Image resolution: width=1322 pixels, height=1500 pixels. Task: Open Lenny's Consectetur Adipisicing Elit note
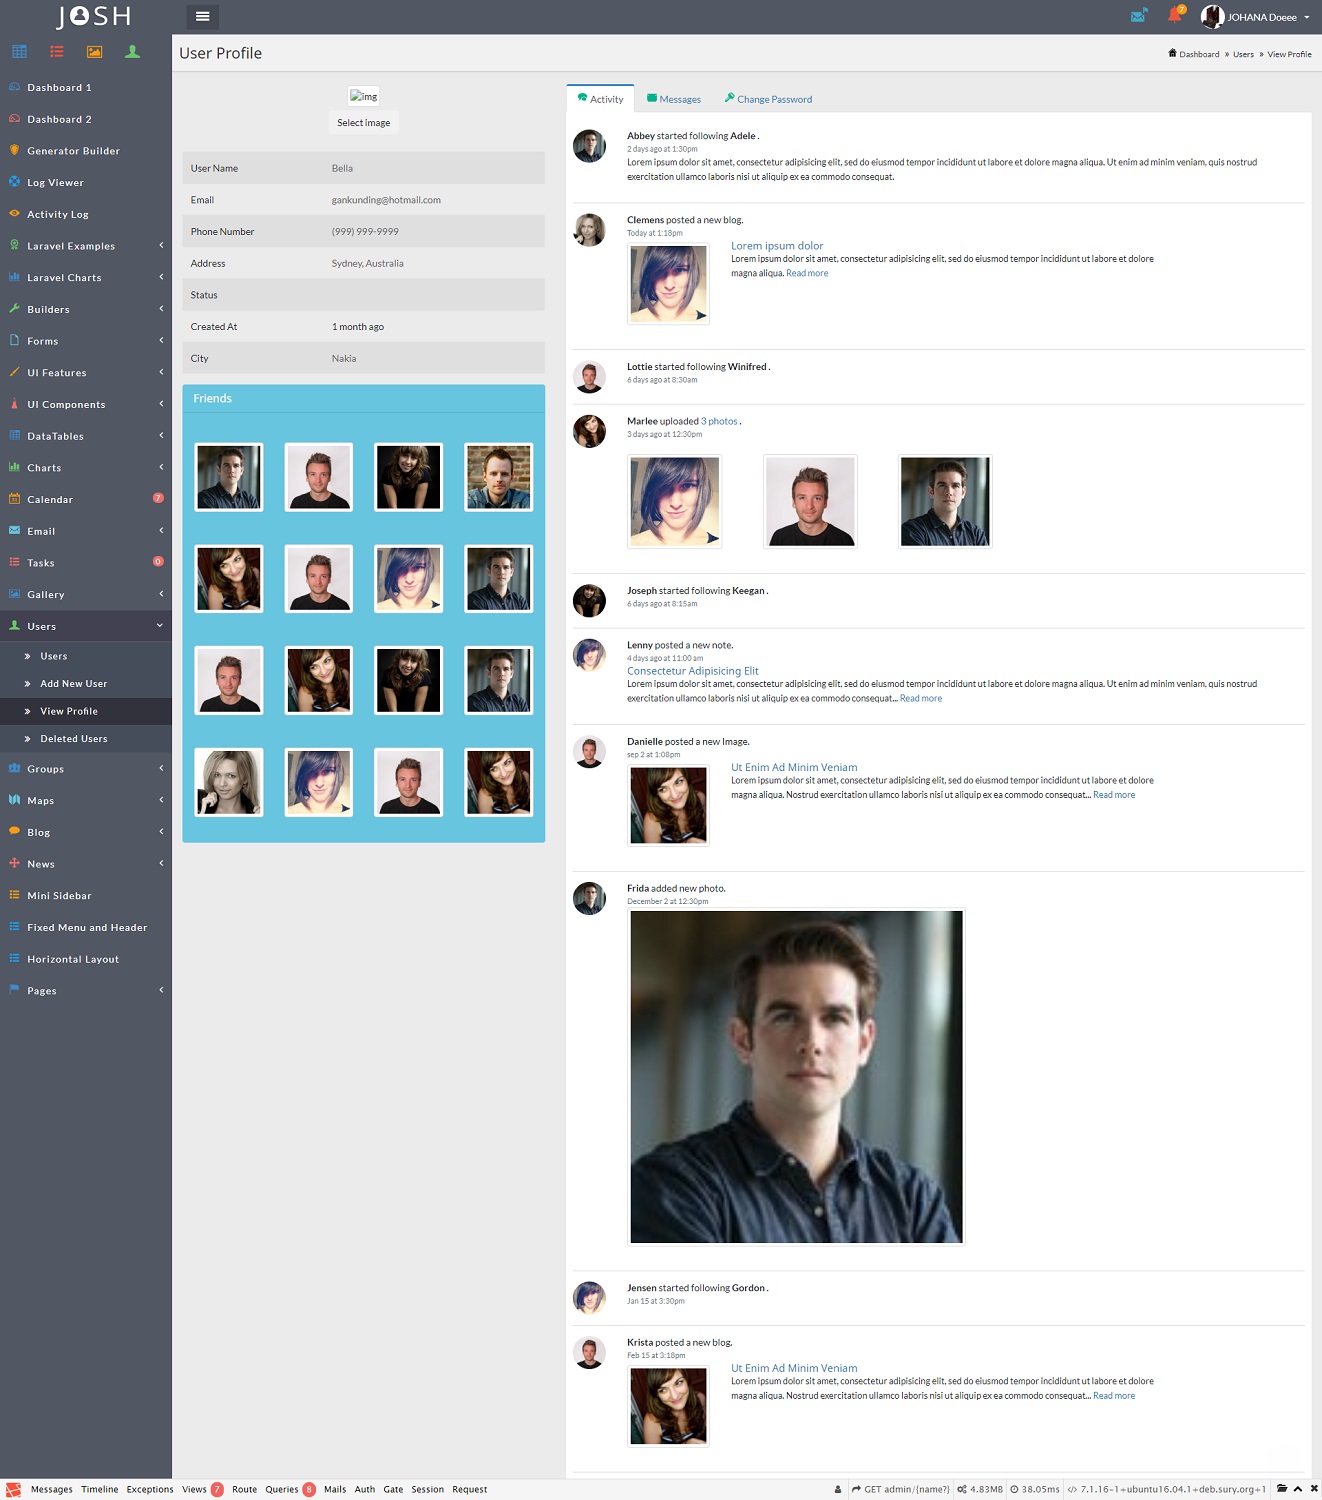(x=692, y=671)
